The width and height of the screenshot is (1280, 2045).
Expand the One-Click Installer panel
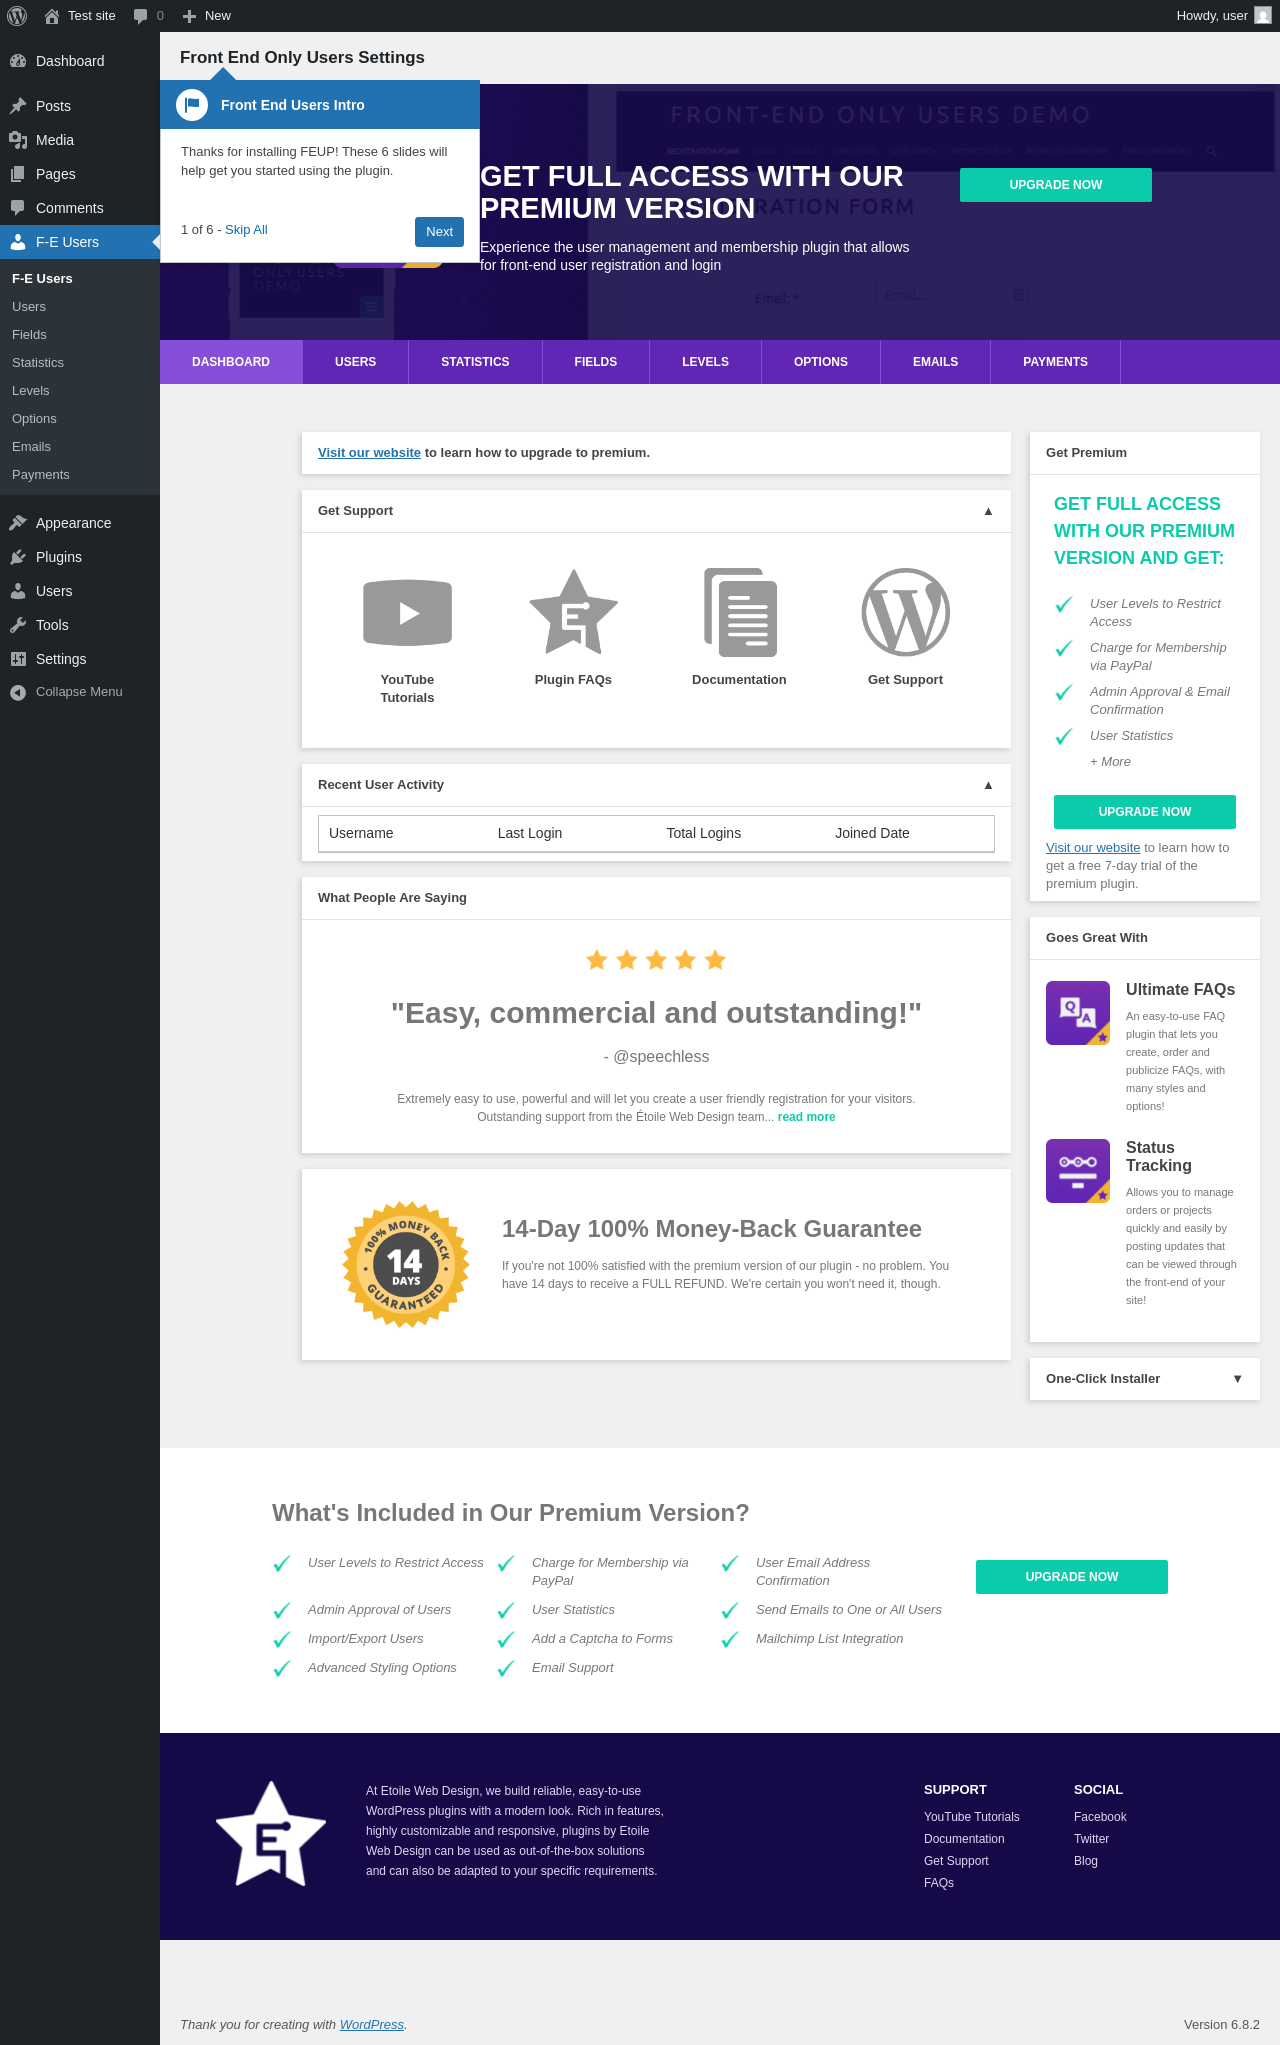coord(1237,1379)
